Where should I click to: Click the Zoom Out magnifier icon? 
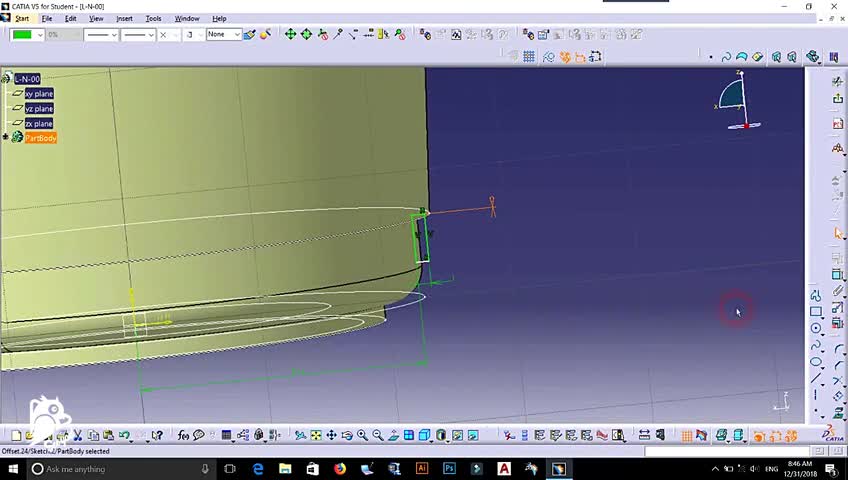[x=378, y=435]
